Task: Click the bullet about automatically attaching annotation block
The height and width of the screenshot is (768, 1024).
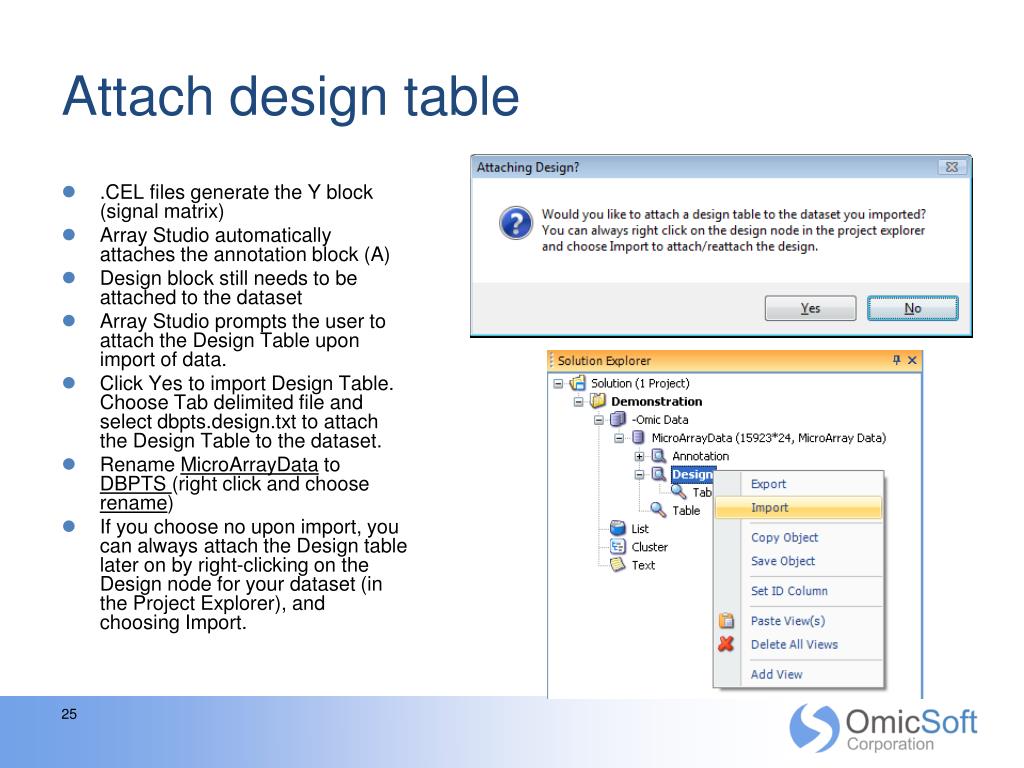Action: point(245,244)
